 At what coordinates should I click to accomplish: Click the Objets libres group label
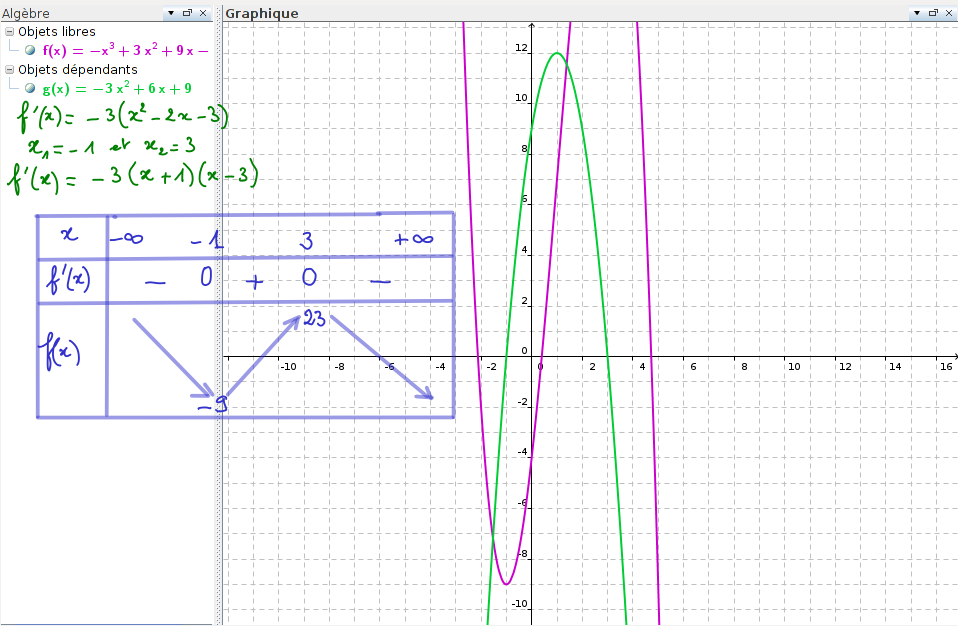57,32
